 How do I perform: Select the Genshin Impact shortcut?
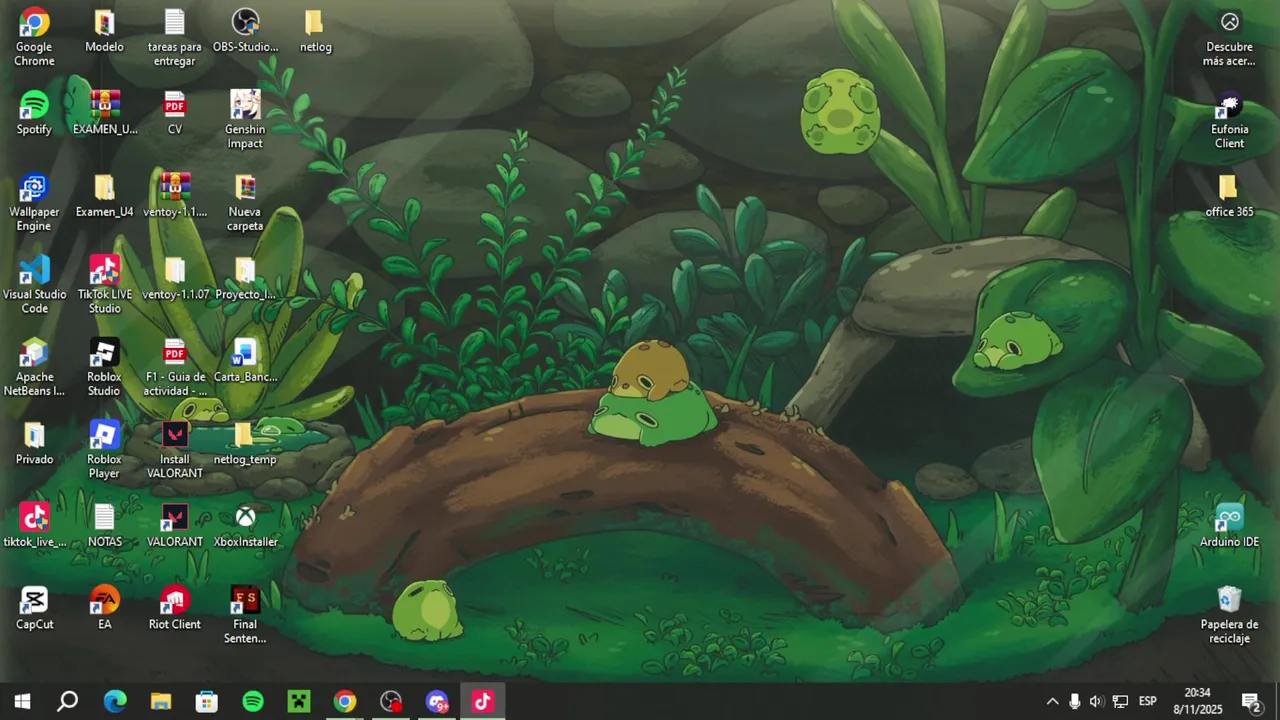coord(245,120)
